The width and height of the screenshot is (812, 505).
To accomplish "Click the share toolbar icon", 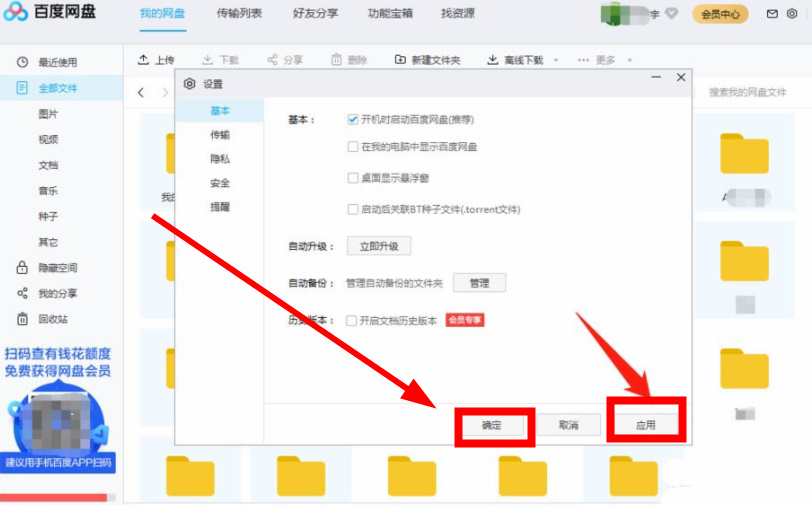I will click(272, 60).
